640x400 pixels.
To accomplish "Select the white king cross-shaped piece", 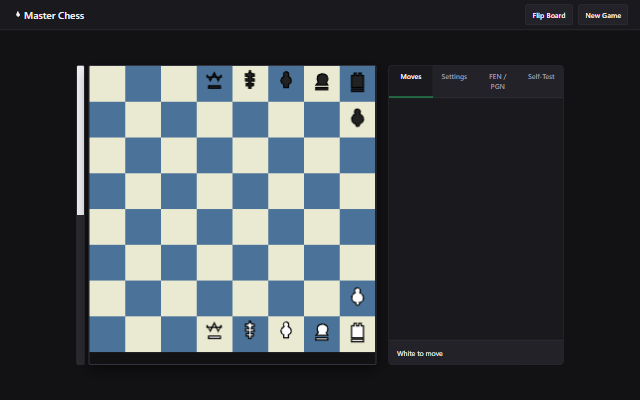I will tap(250, 330).
